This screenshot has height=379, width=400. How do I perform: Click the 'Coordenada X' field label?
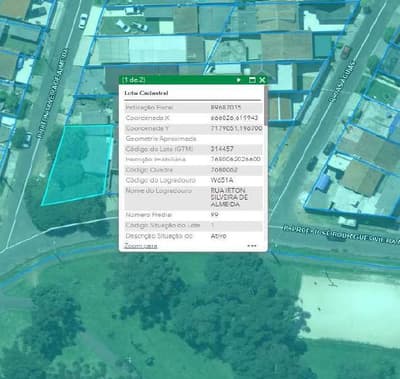click(x=148, y=118)
